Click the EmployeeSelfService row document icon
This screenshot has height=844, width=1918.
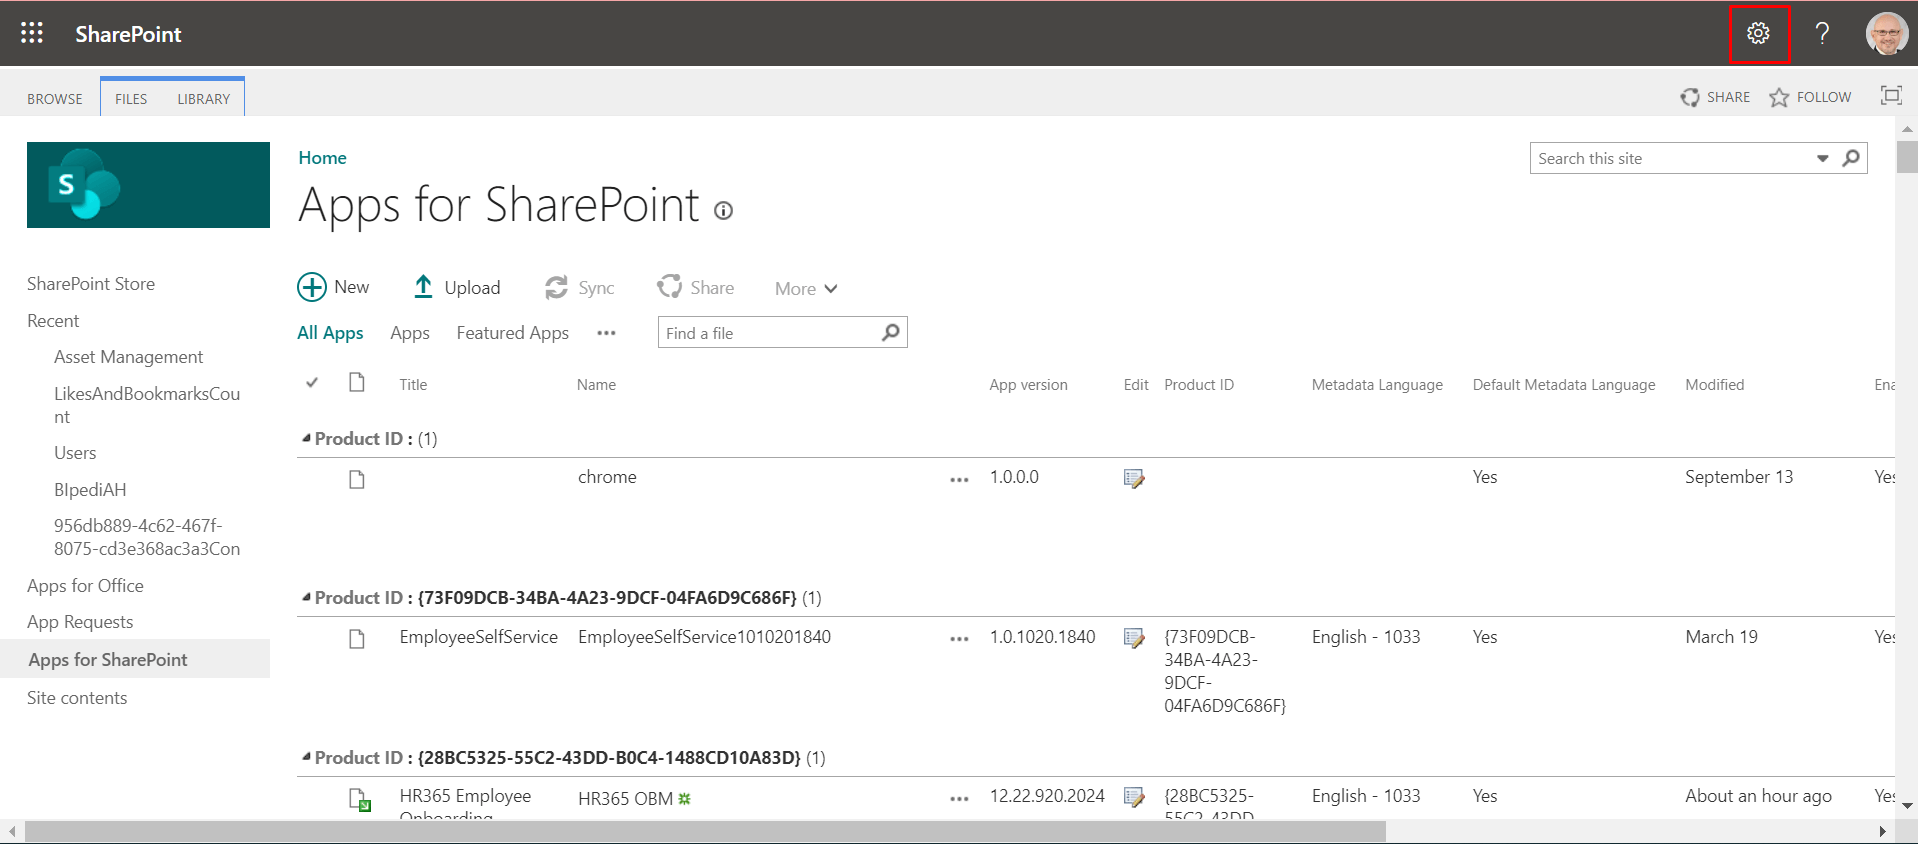[x=357, y=639]
